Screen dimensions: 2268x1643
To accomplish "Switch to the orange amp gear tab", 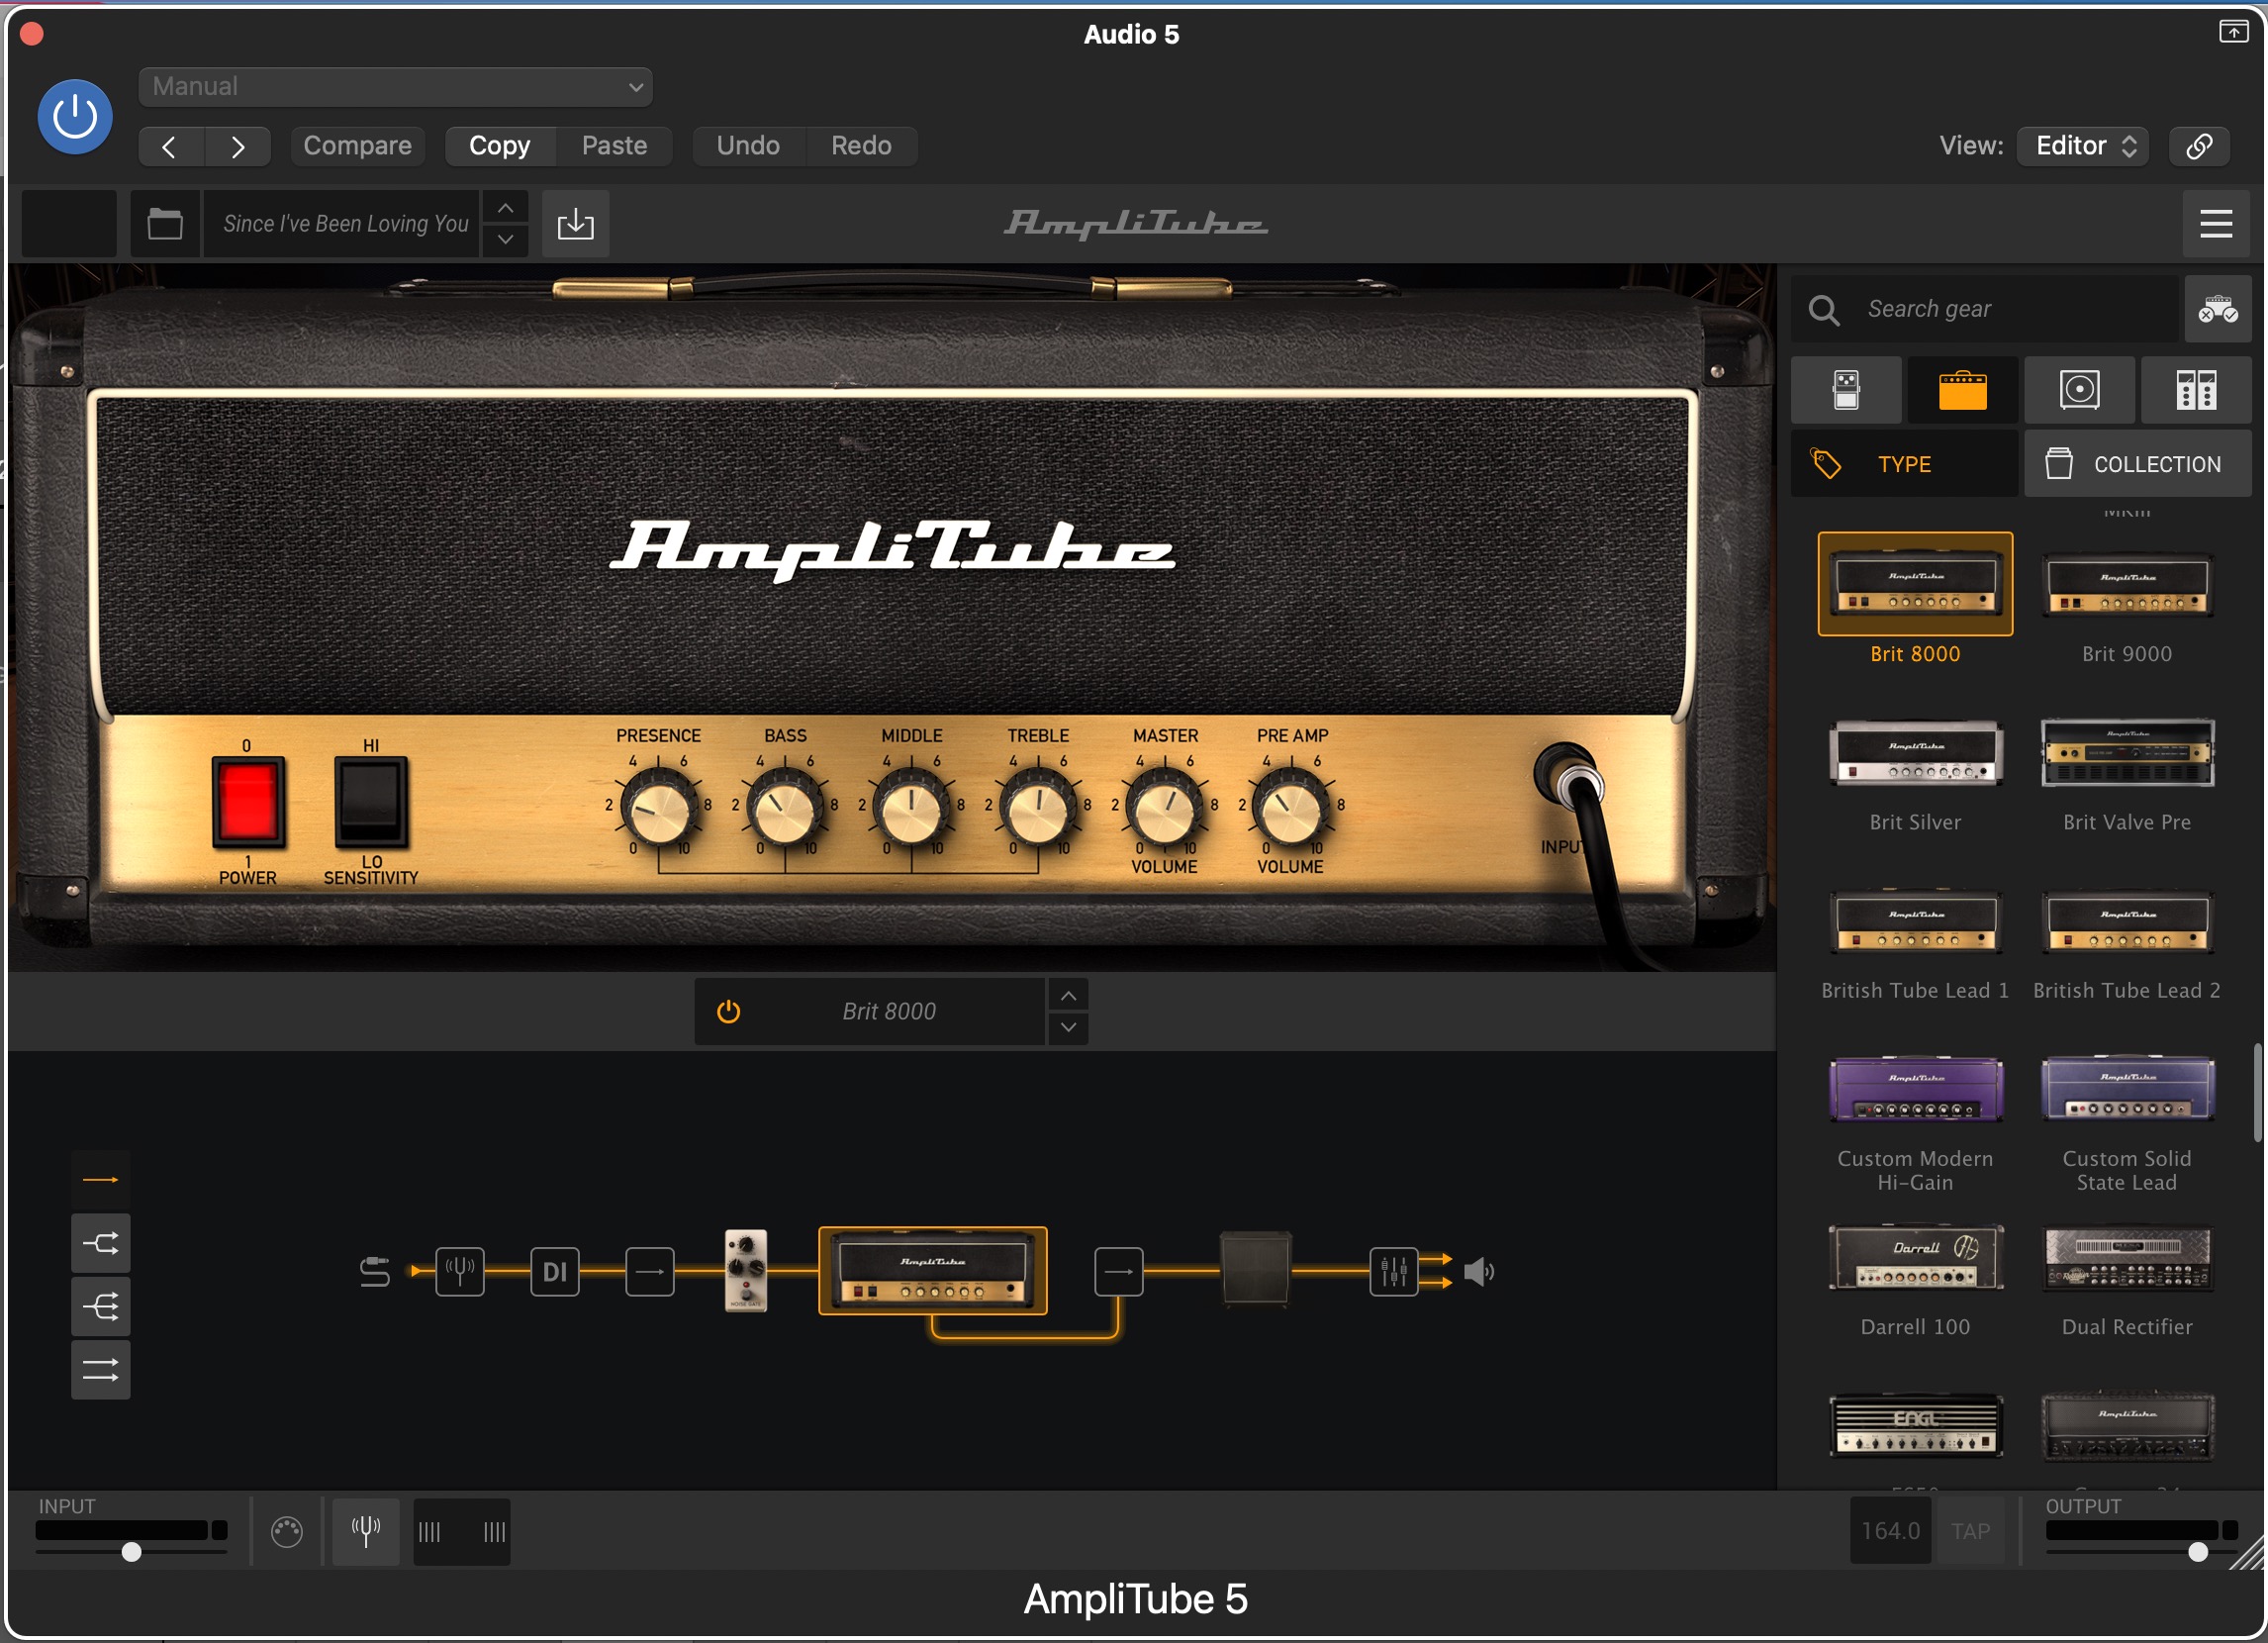I will coord(1963,390).
